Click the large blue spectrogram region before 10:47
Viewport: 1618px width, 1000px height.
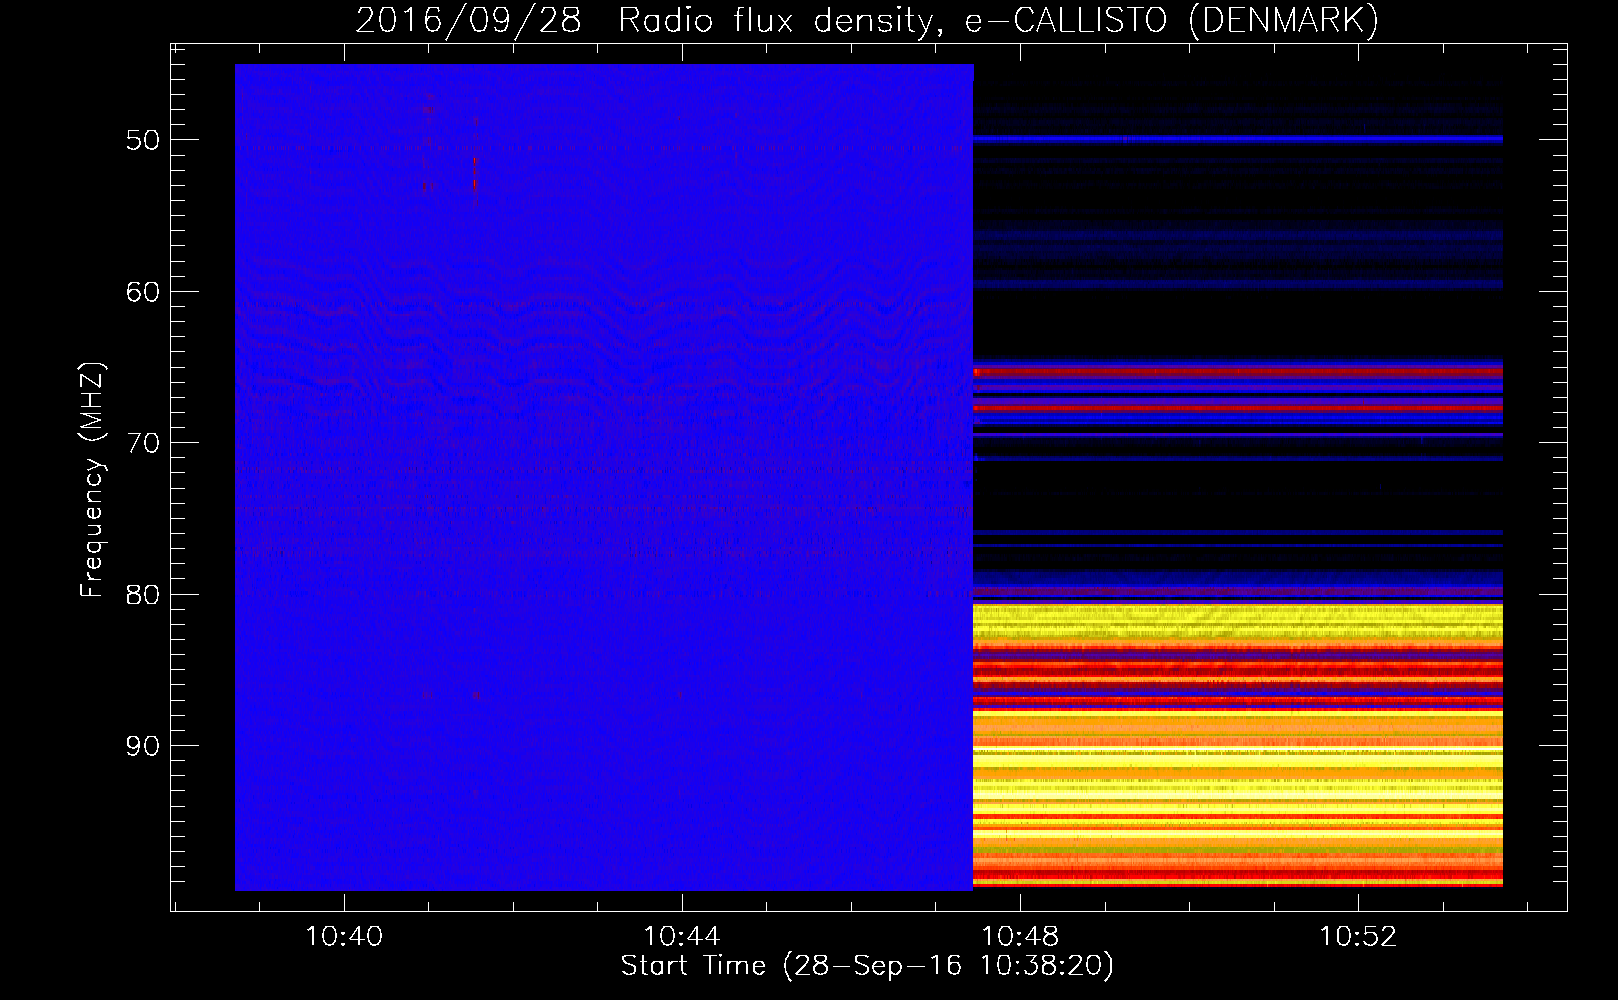[604, 477]
